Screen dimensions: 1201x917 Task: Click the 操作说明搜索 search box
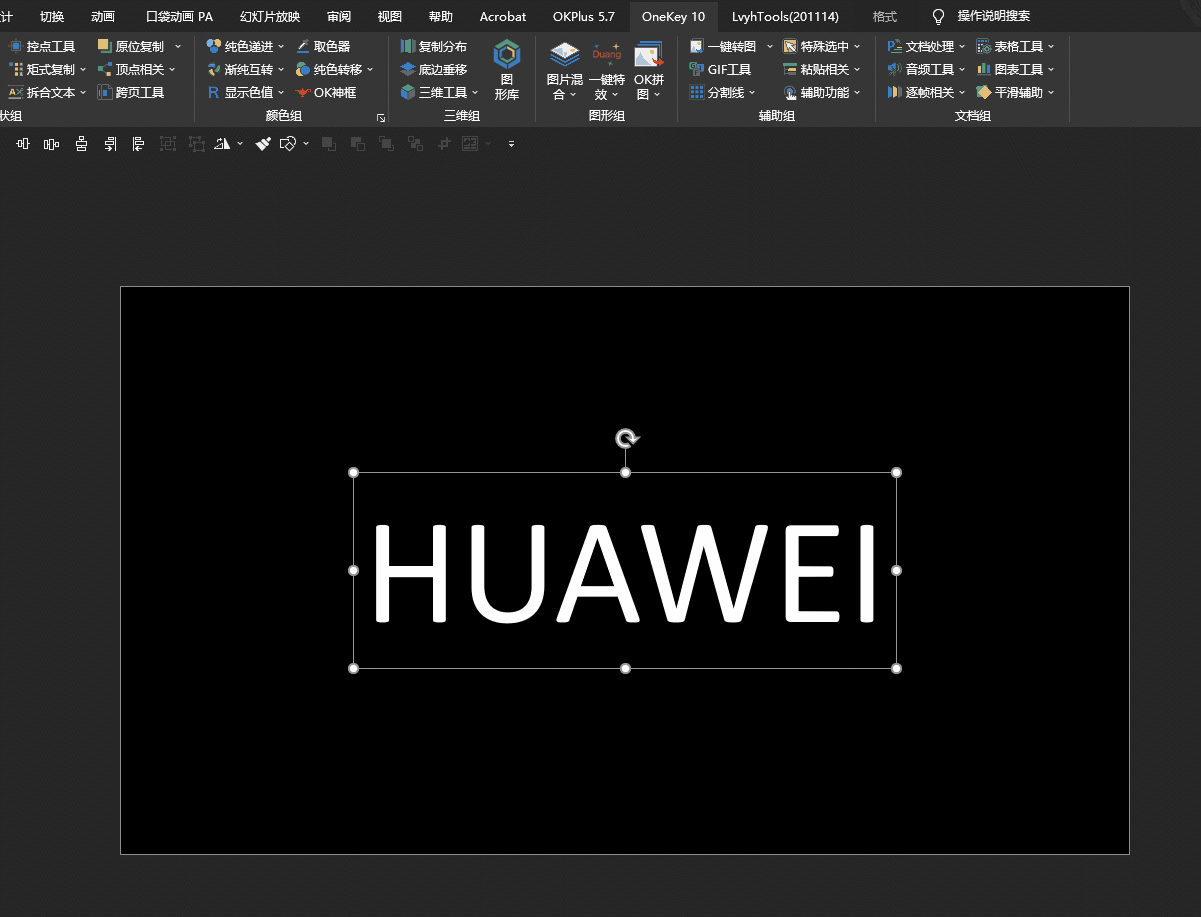coord(993,16)
